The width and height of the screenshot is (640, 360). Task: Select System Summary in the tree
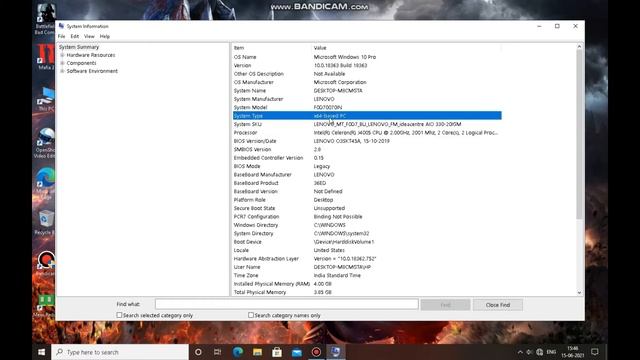(79, 47)
